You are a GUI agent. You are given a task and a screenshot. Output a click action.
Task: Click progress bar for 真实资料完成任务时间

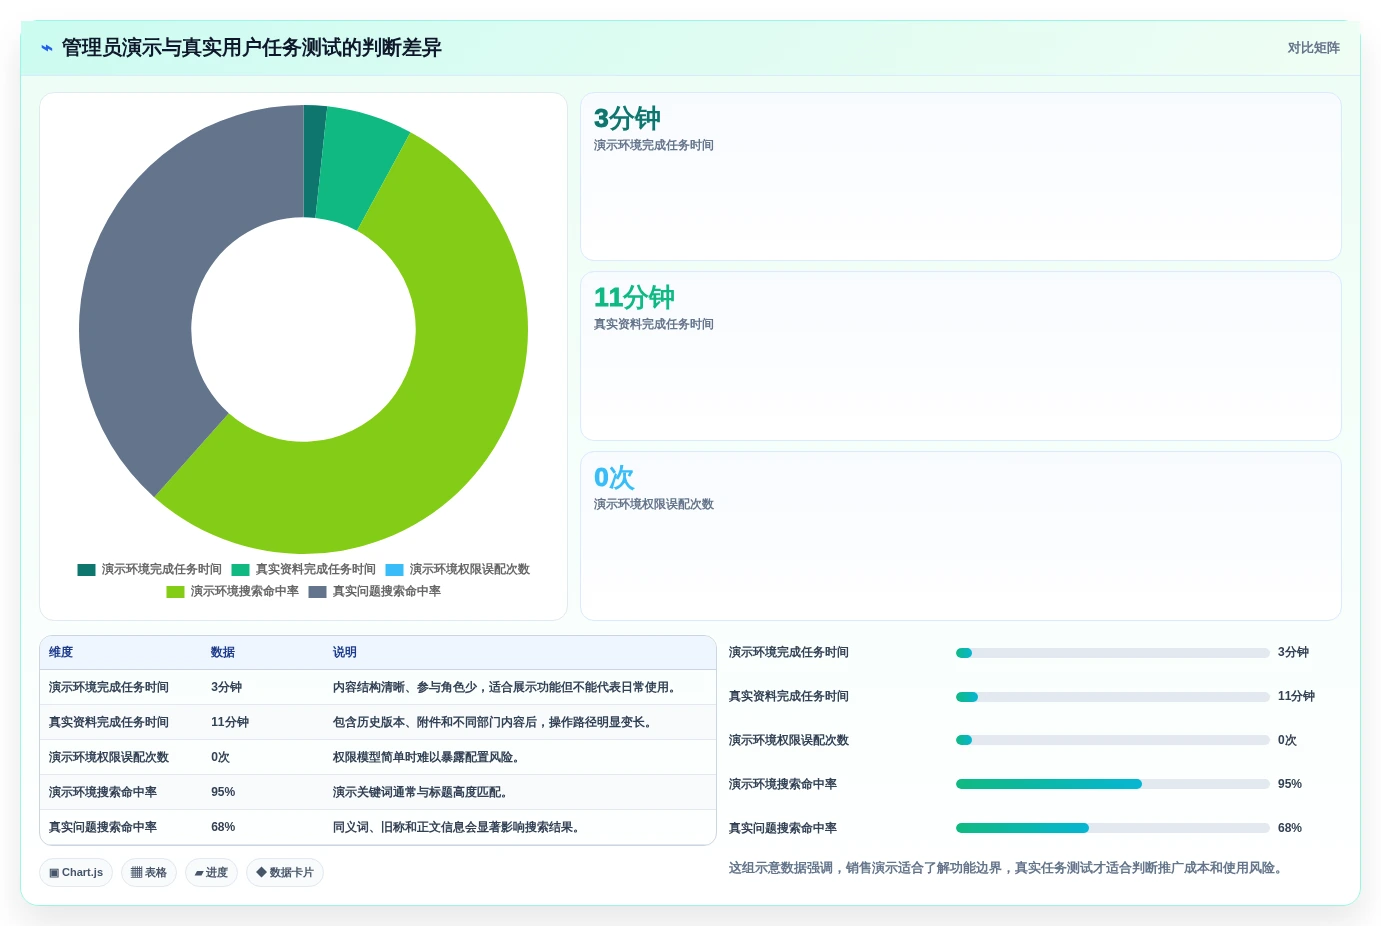[x=1113, y=697]
